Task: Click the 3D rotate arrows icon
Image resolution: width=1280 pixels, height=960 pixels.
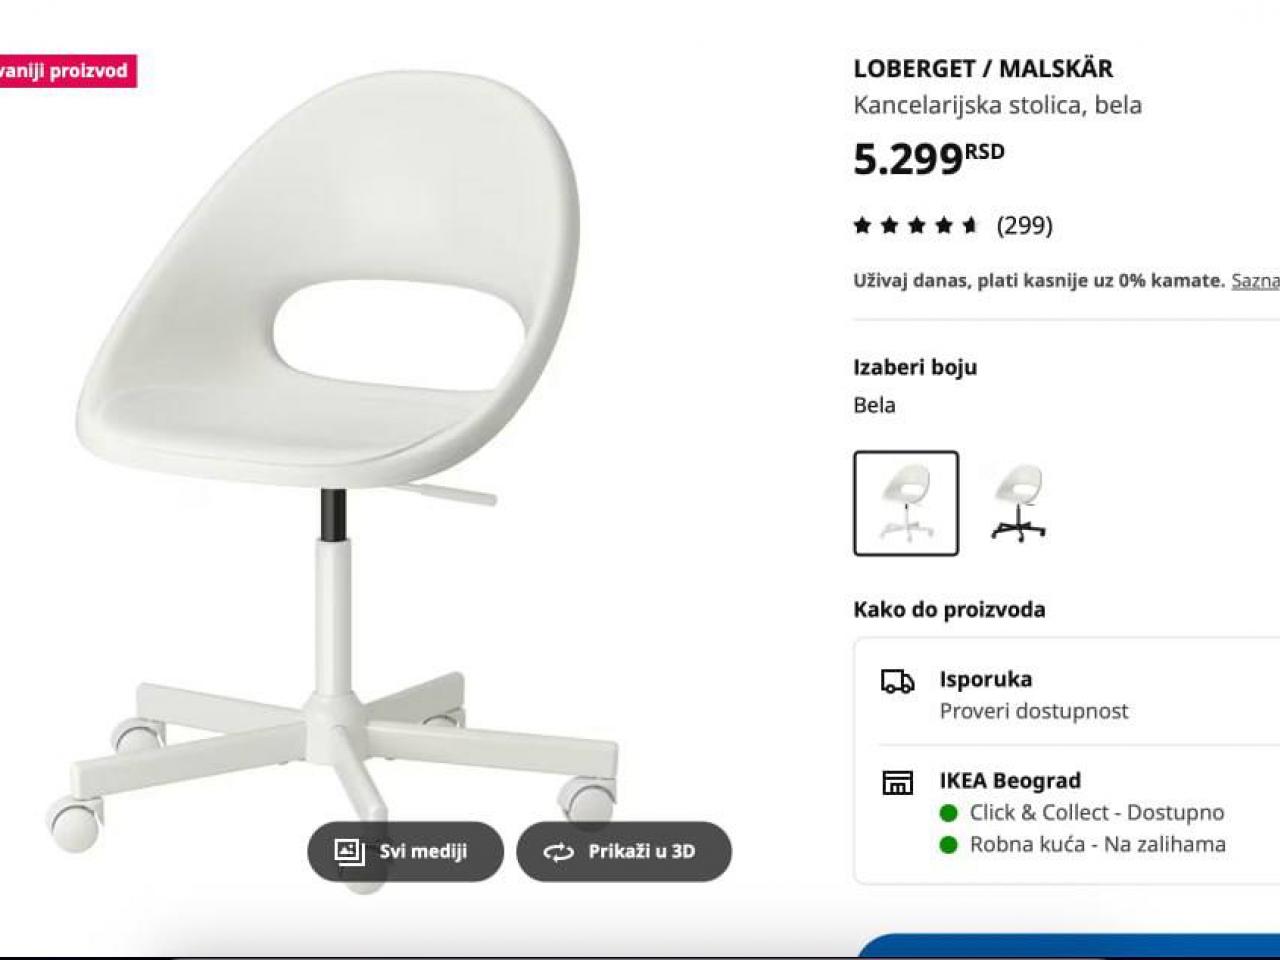Action: pos(558,852)
